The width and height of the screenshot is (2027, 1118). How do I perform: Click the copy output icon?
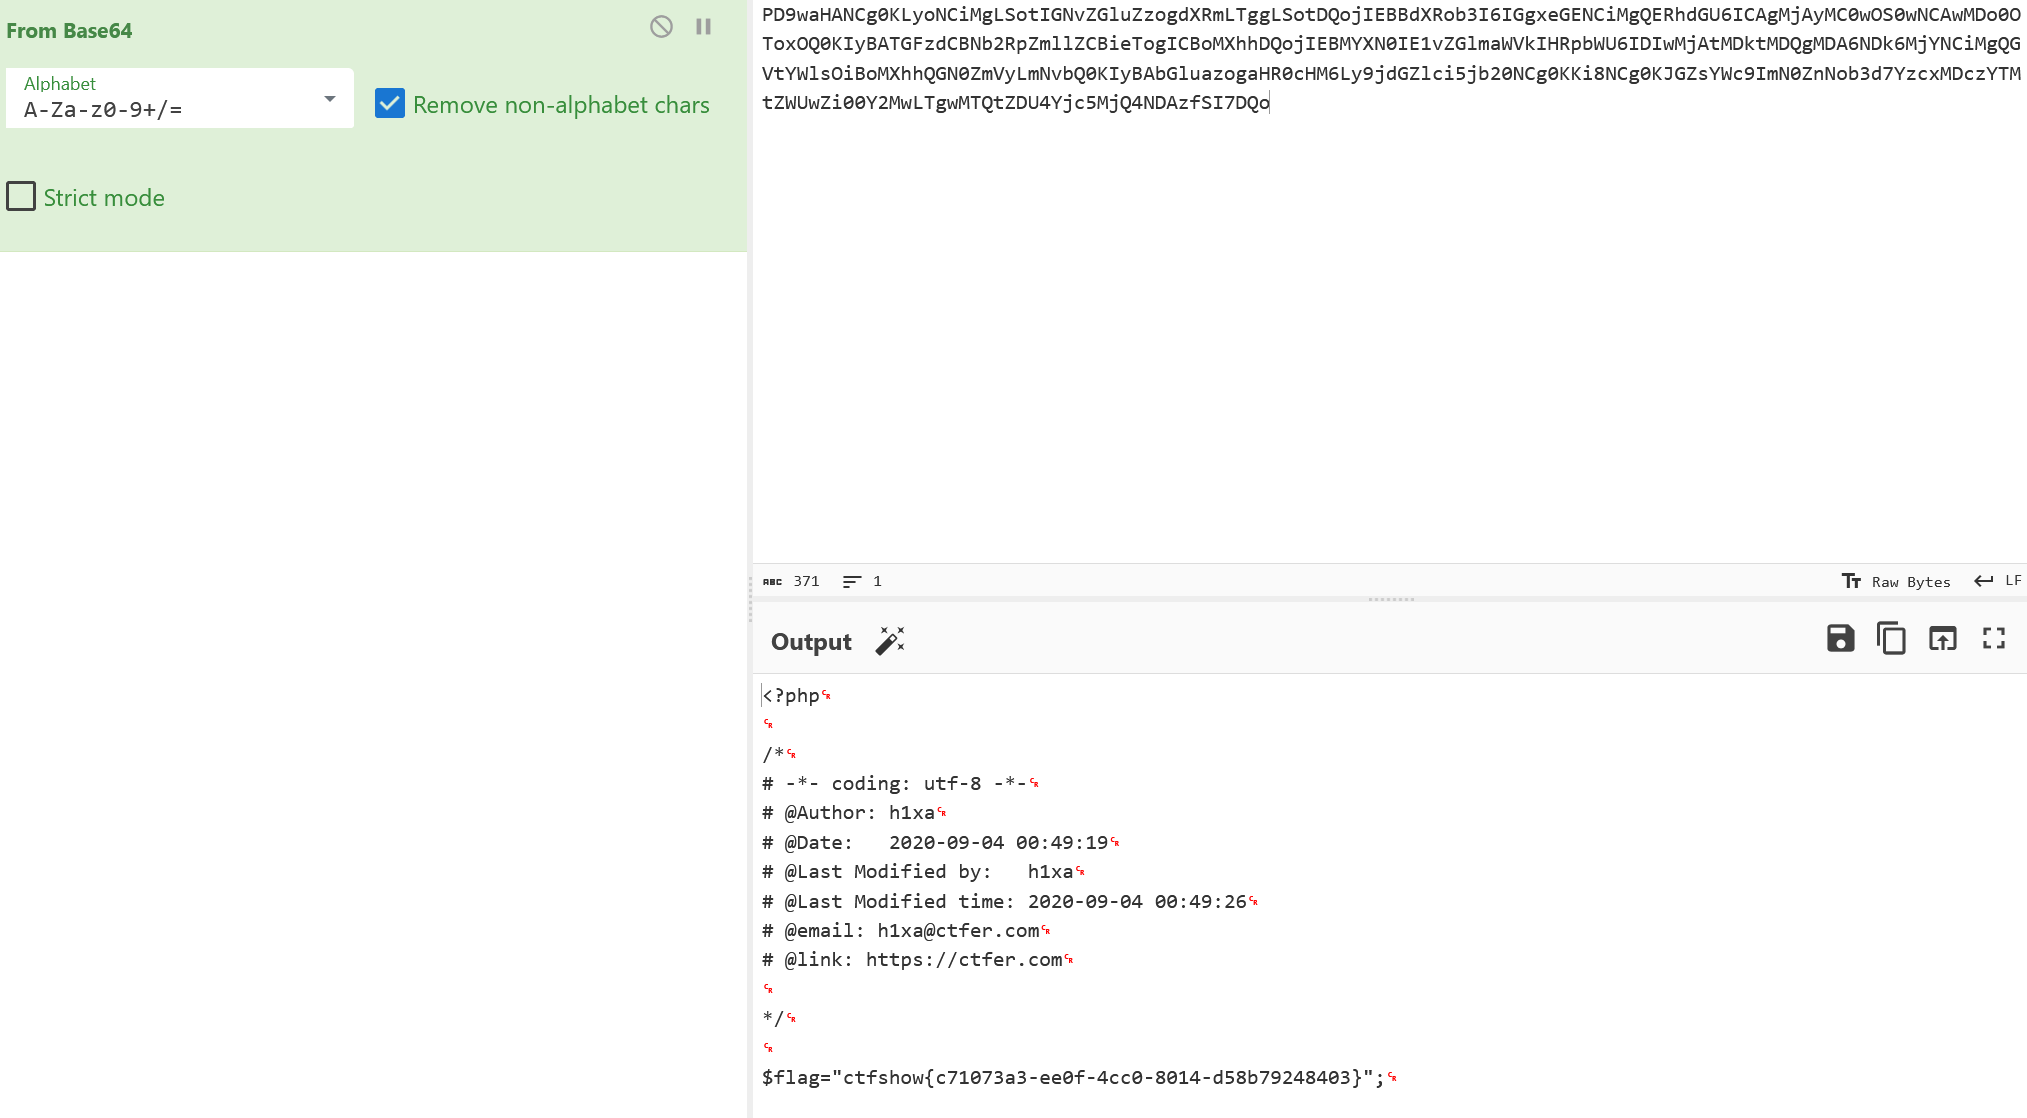(x=1889, y=639)
